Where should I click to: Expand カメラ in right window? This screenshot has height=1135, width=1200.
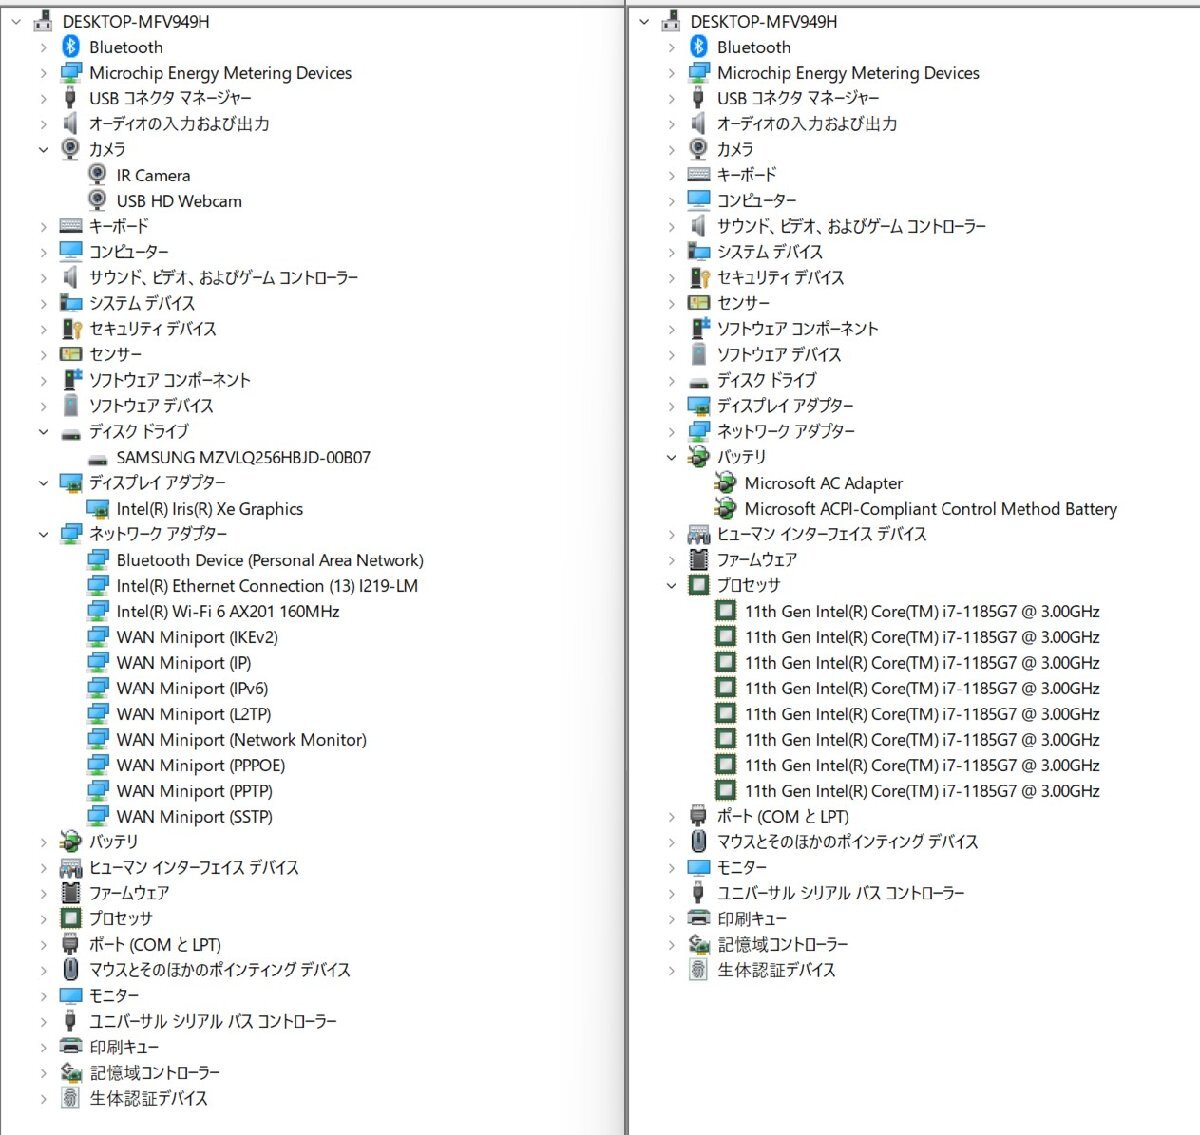click(671, 149)
